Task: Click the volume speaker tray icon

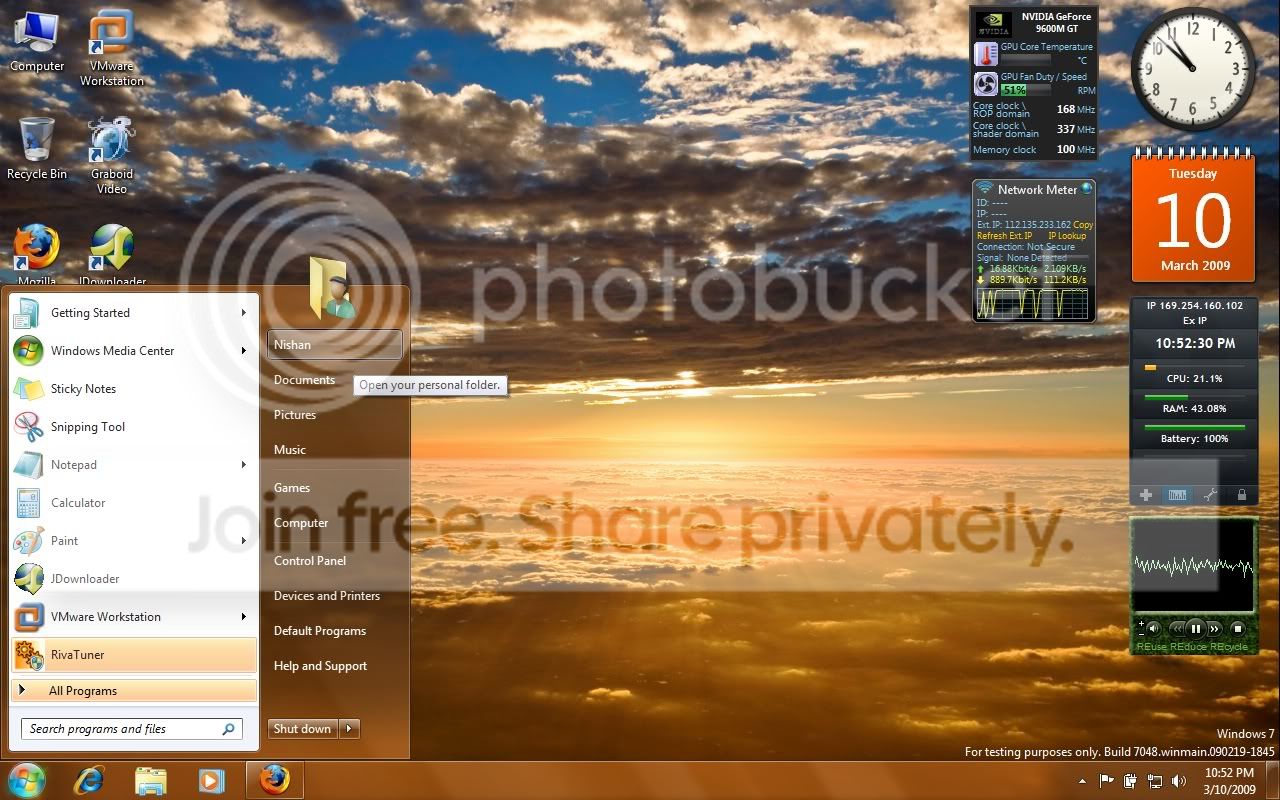Action: (x=1179, y=781)
